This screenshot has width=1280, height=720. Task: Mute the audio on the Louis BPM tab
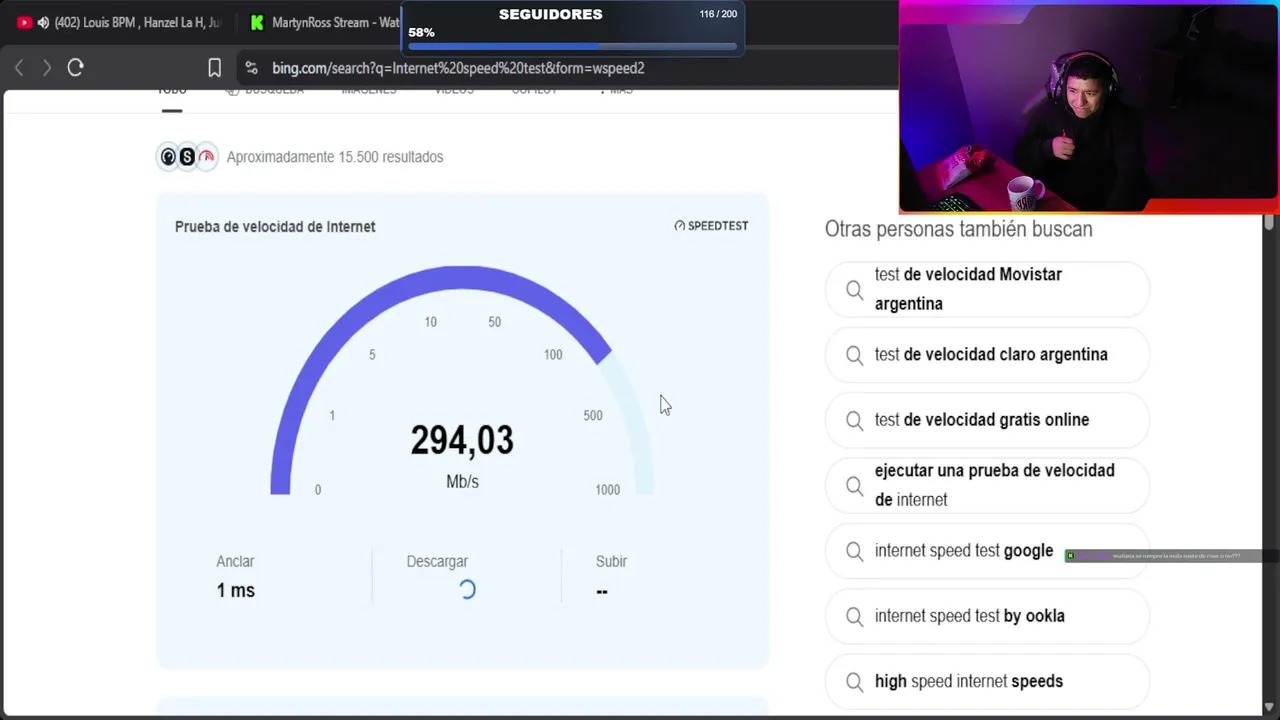pyautogui.click(x=43, y=22)
